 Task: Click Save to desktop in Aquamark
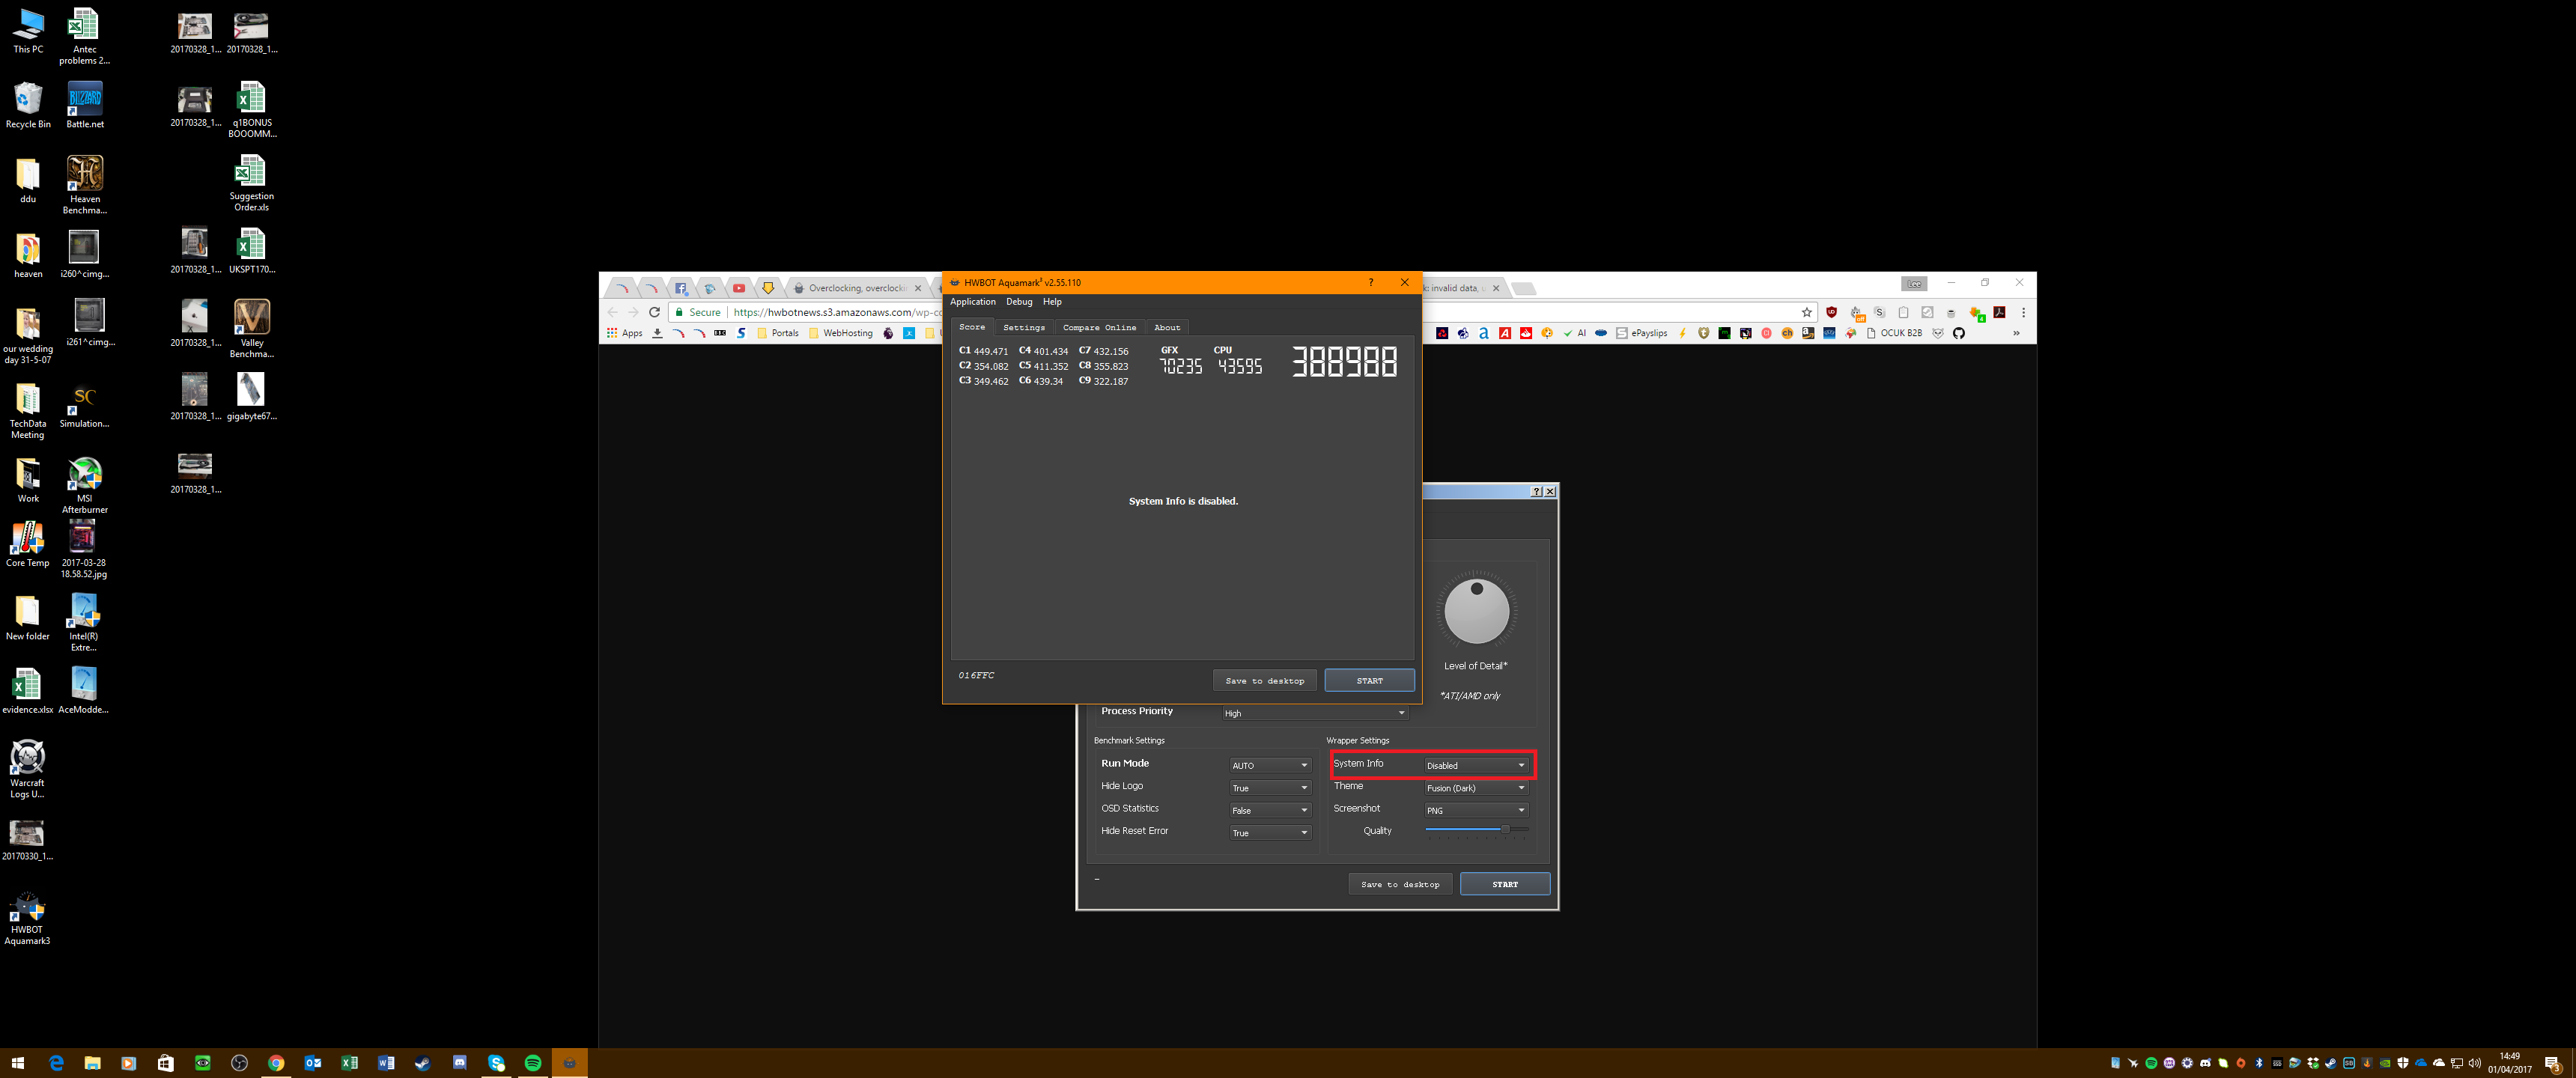tap(1264, 680)
